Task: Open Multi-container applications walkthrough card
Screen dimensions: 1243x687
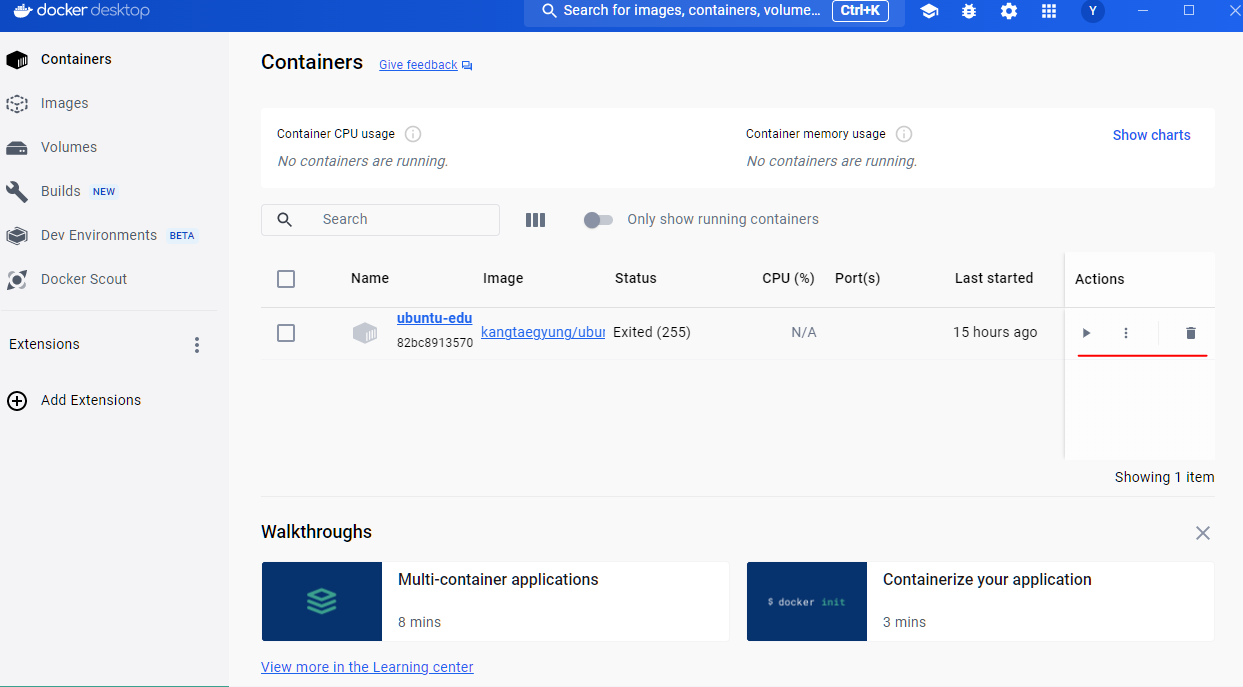Action: point(495,602)
